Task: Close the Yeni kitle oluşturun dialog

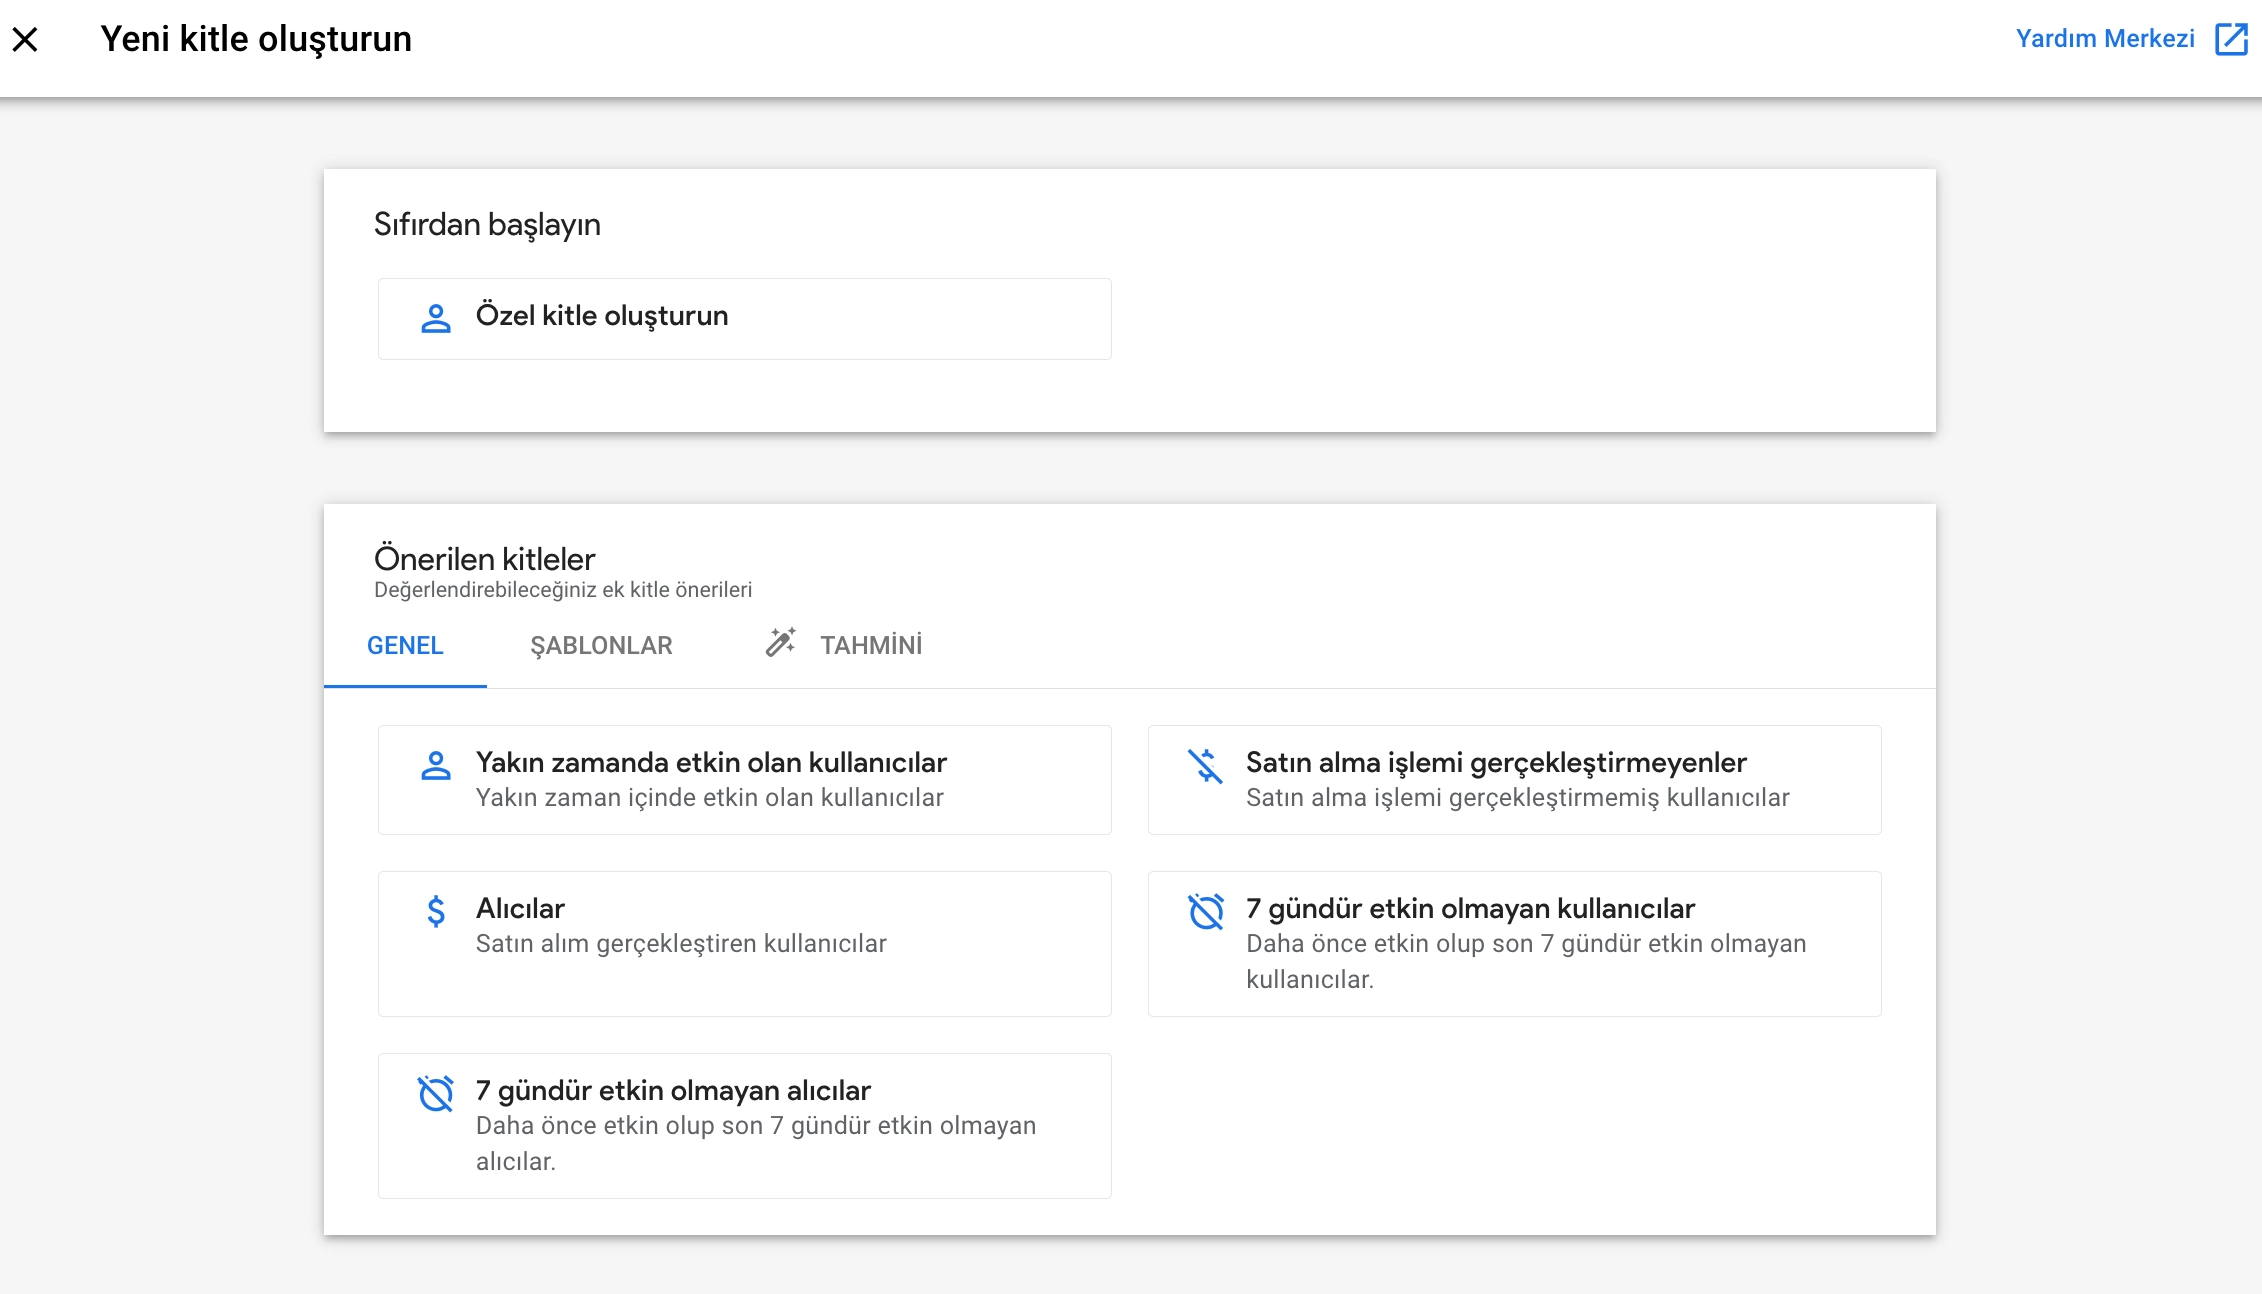Action: [25, 40]
